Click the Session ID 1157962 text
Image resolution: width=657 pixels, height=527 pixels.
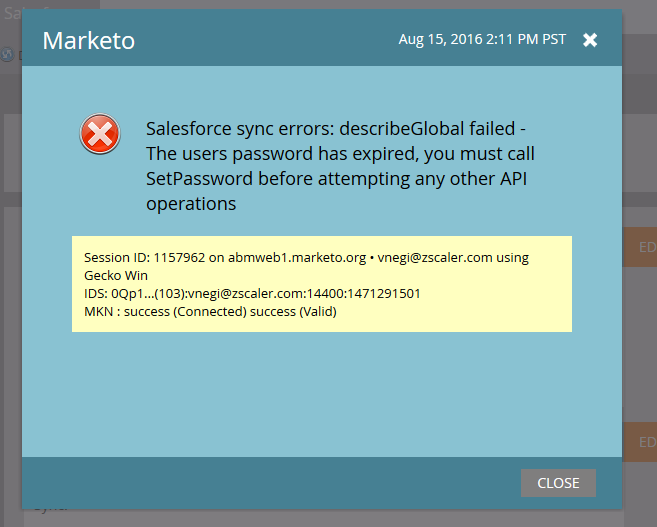(144, 257)
